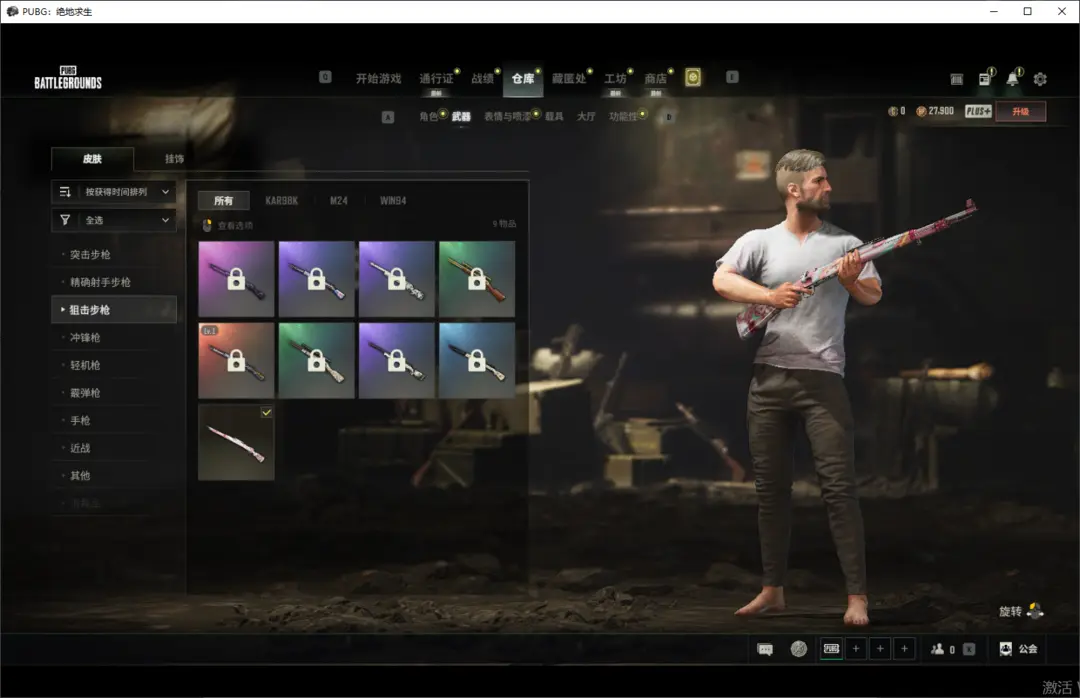Viewport: 1080px width, 698px height.
Task: Go to 开始游戏 menu
Action: [378, 79]
